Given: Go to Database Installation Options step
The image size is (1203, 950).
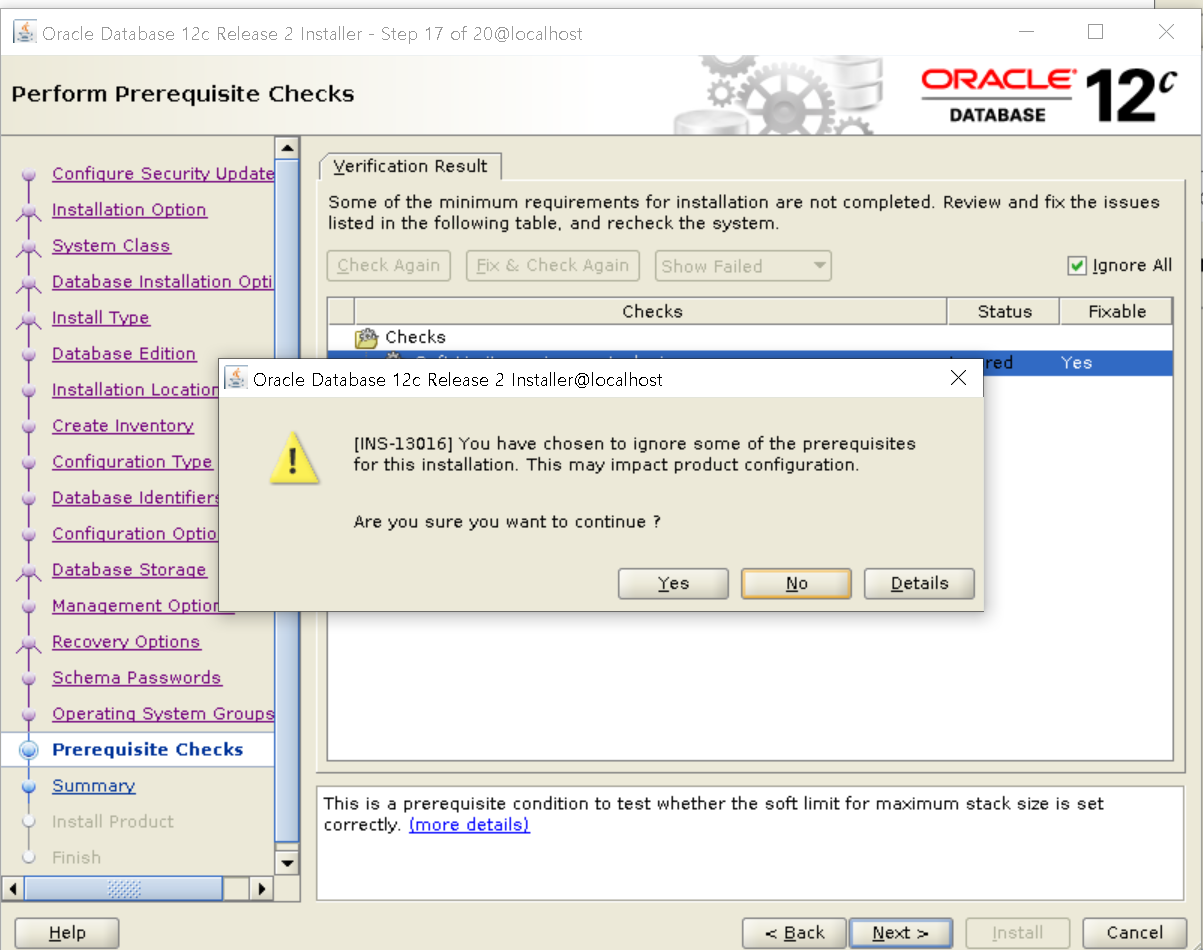Looking at the screenshot, I should click(x=163, y=282).
